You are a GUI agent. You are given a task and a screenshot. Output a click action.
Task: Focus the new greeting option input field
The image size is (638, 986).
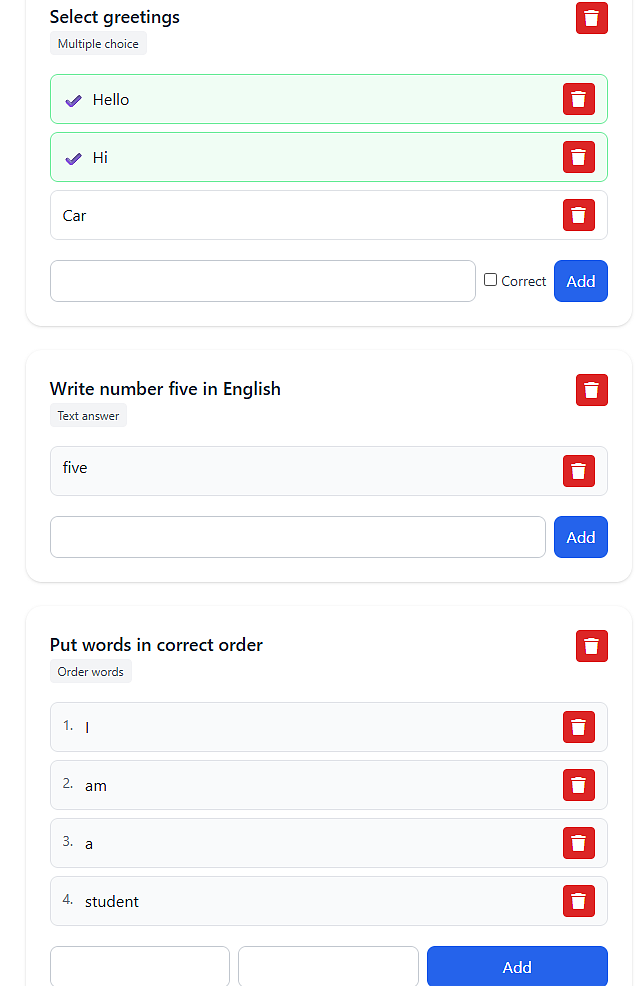coord(262,281)
